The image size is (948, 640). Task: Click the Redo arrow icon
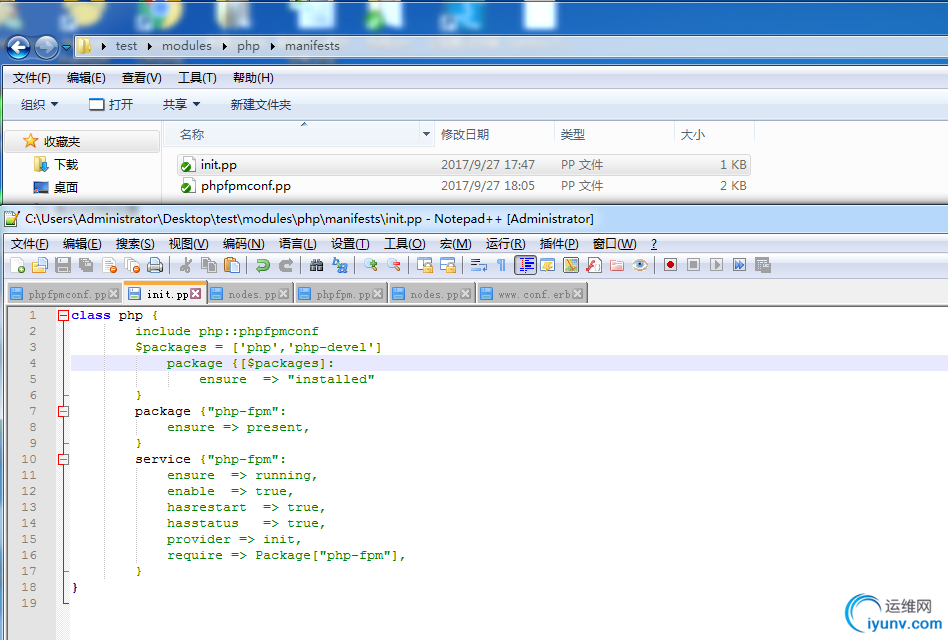click(285, 265)
